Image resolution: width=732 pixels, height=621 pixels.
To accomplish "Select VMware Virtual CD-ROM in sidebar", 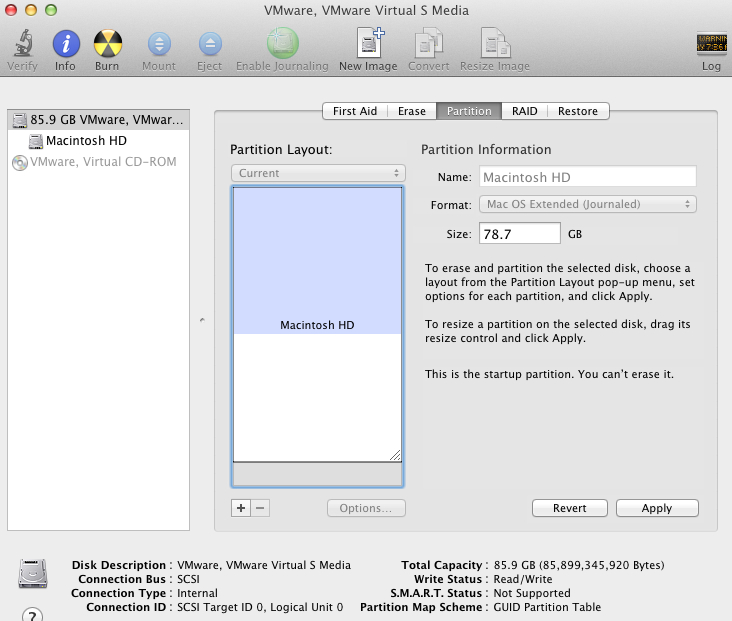I will (x=99, y=162).
